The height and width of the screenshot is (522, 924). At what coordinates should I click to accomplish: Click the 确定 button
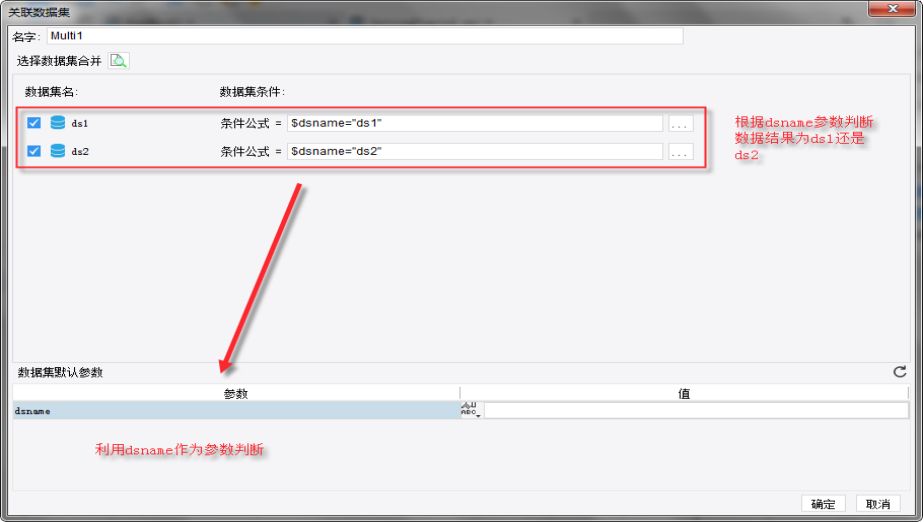(x=823, y=504)
